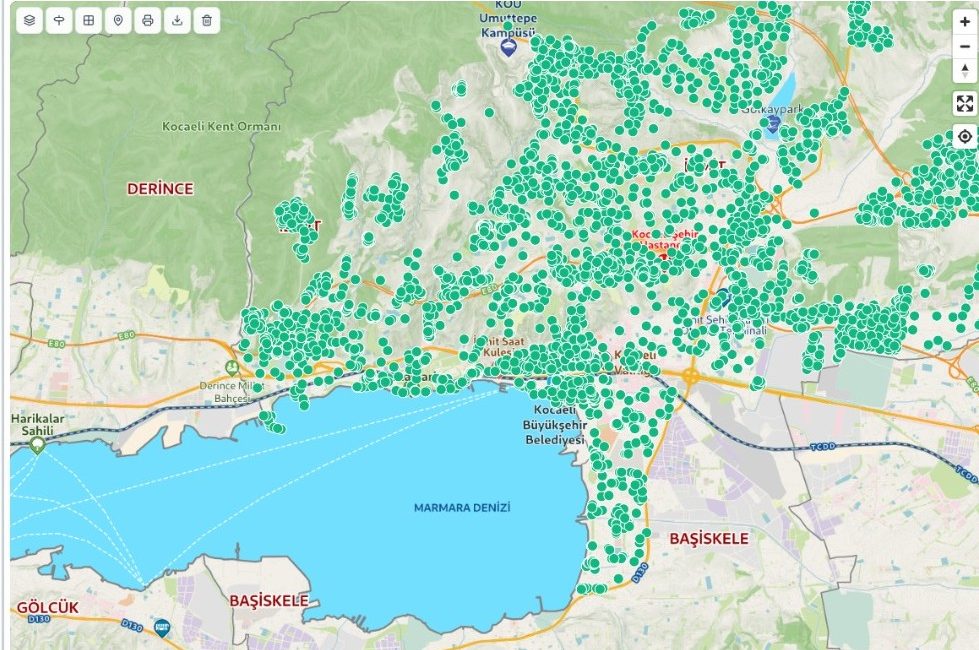Select the signpost marker tool
This screenshot has width=979, height=650.
coord(59,20)
